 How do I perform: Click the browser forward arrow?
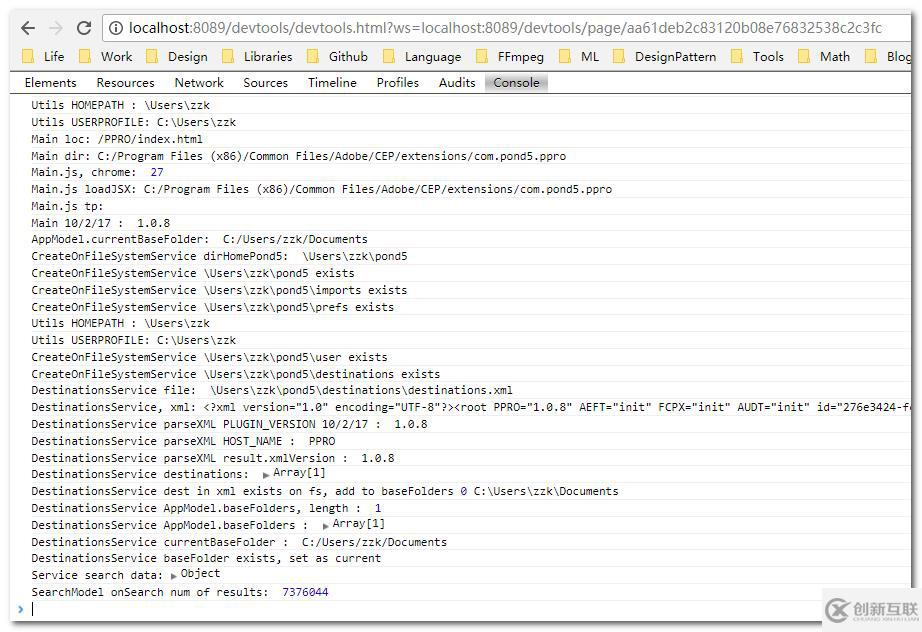coord(56,28)
